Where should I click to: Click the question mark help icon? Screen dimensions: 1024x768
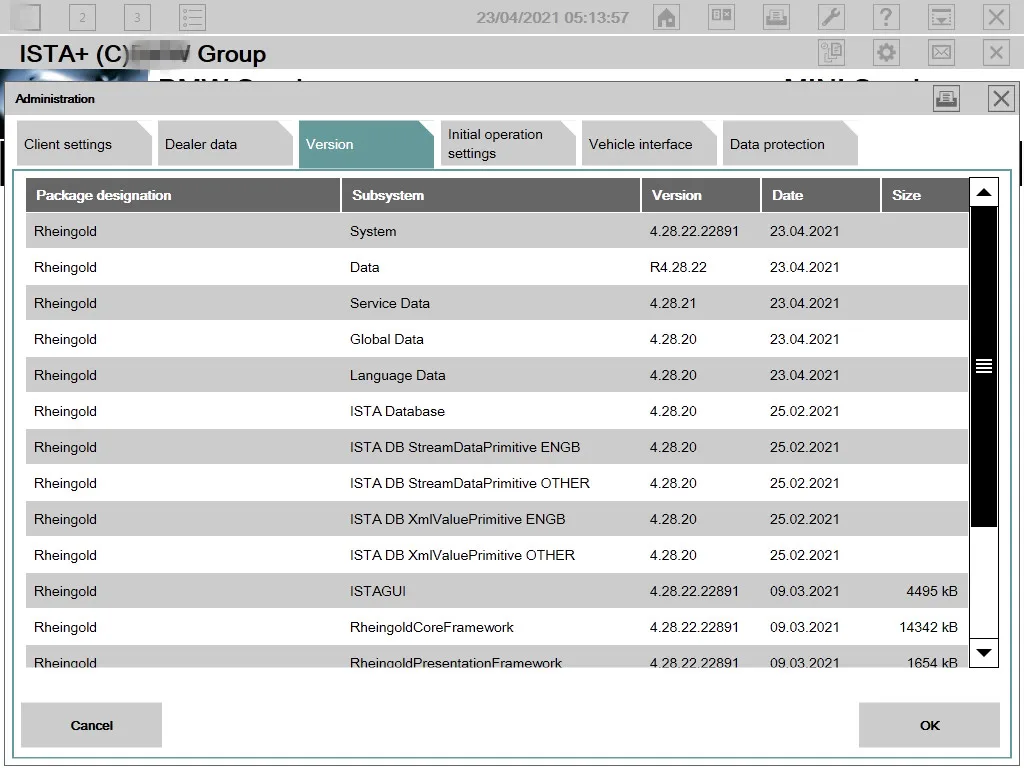tap(886, 17)
